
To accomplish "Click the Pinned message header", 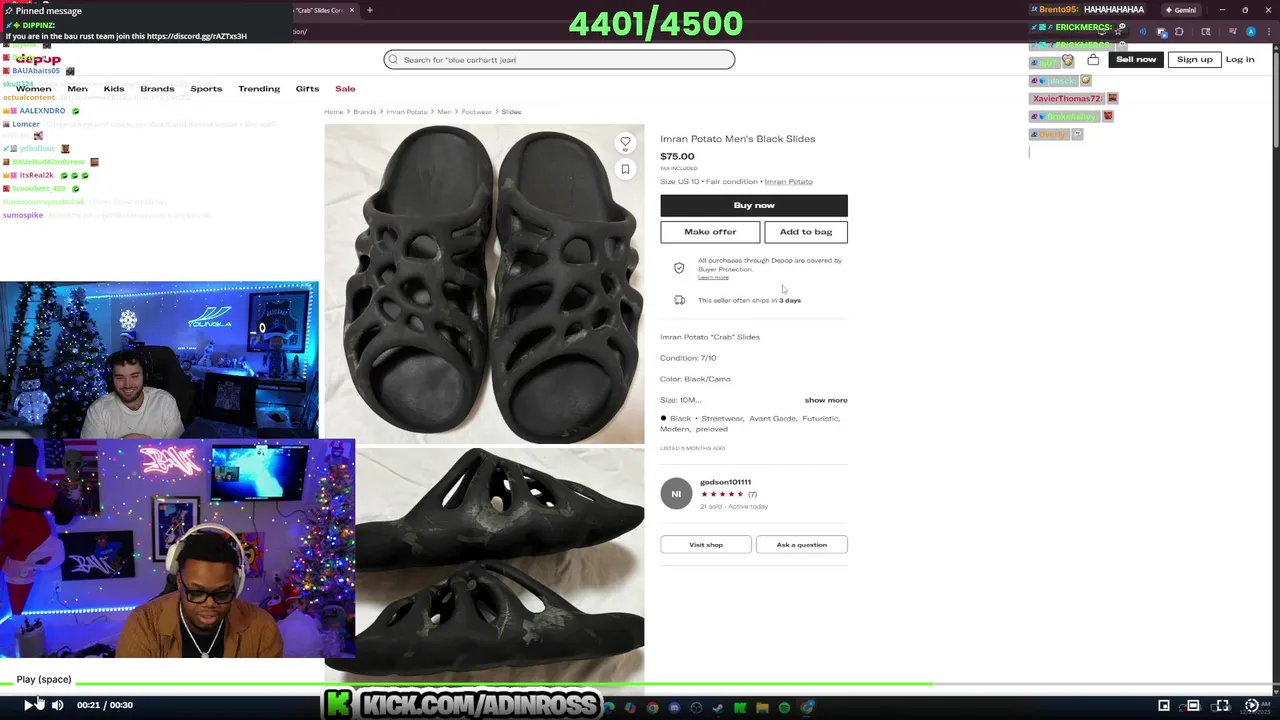I will [x=47, y=11].
